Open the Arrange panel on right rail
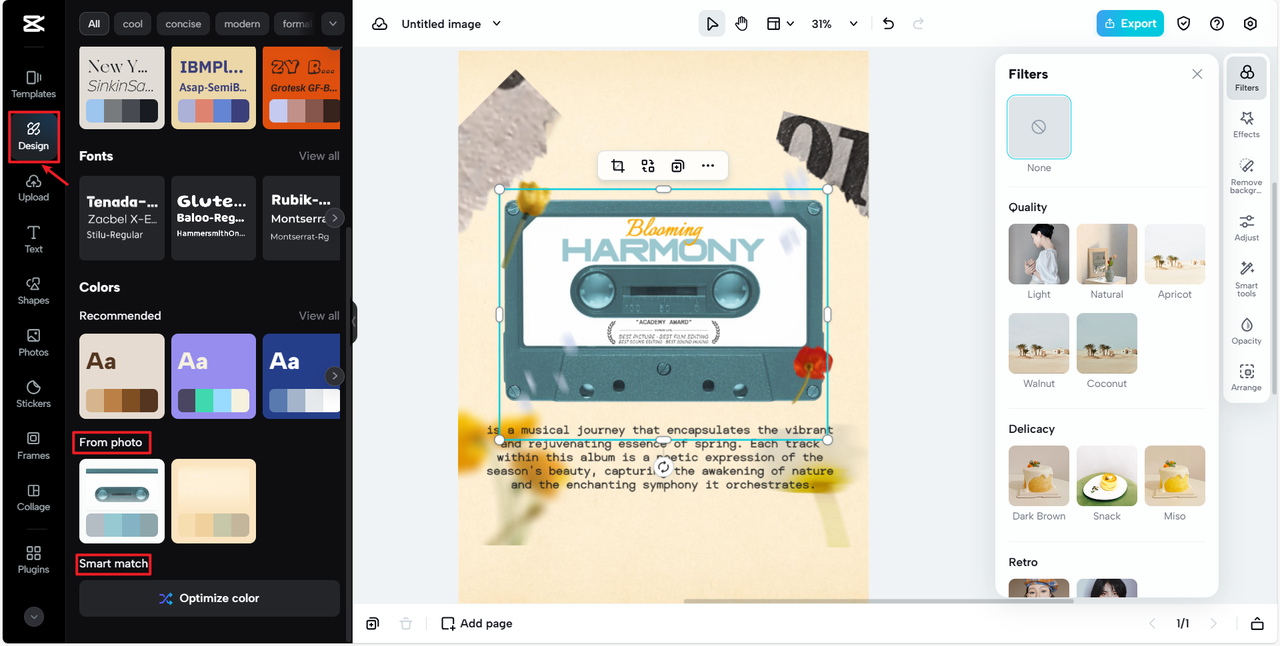Screen dimensions: 1280x646 tap(1246, 378)
